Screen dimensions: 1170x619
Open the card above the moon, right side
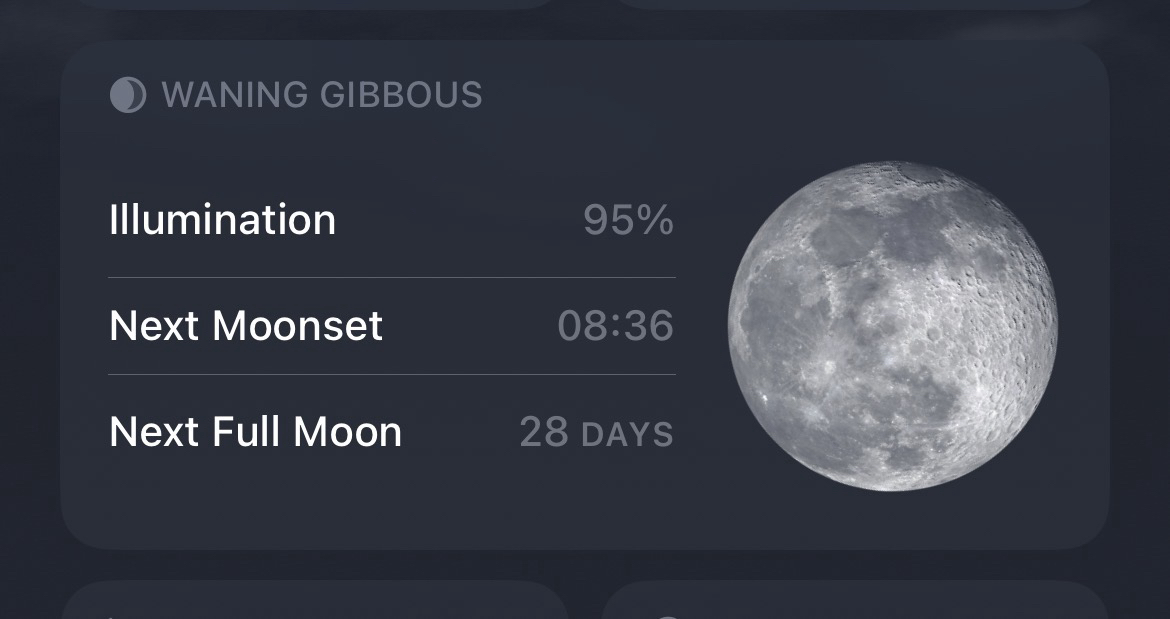855,4
